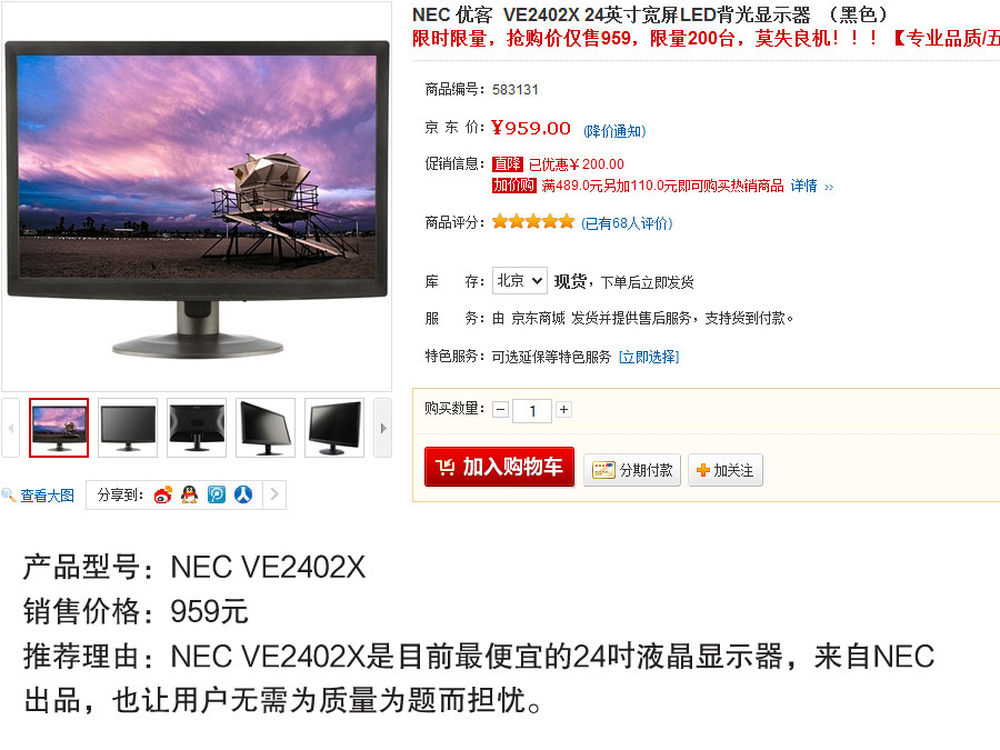This screenshot has height=750, width=1000.
Task: Share product to Sina Weibo icon
Action: tap(163, 494)
